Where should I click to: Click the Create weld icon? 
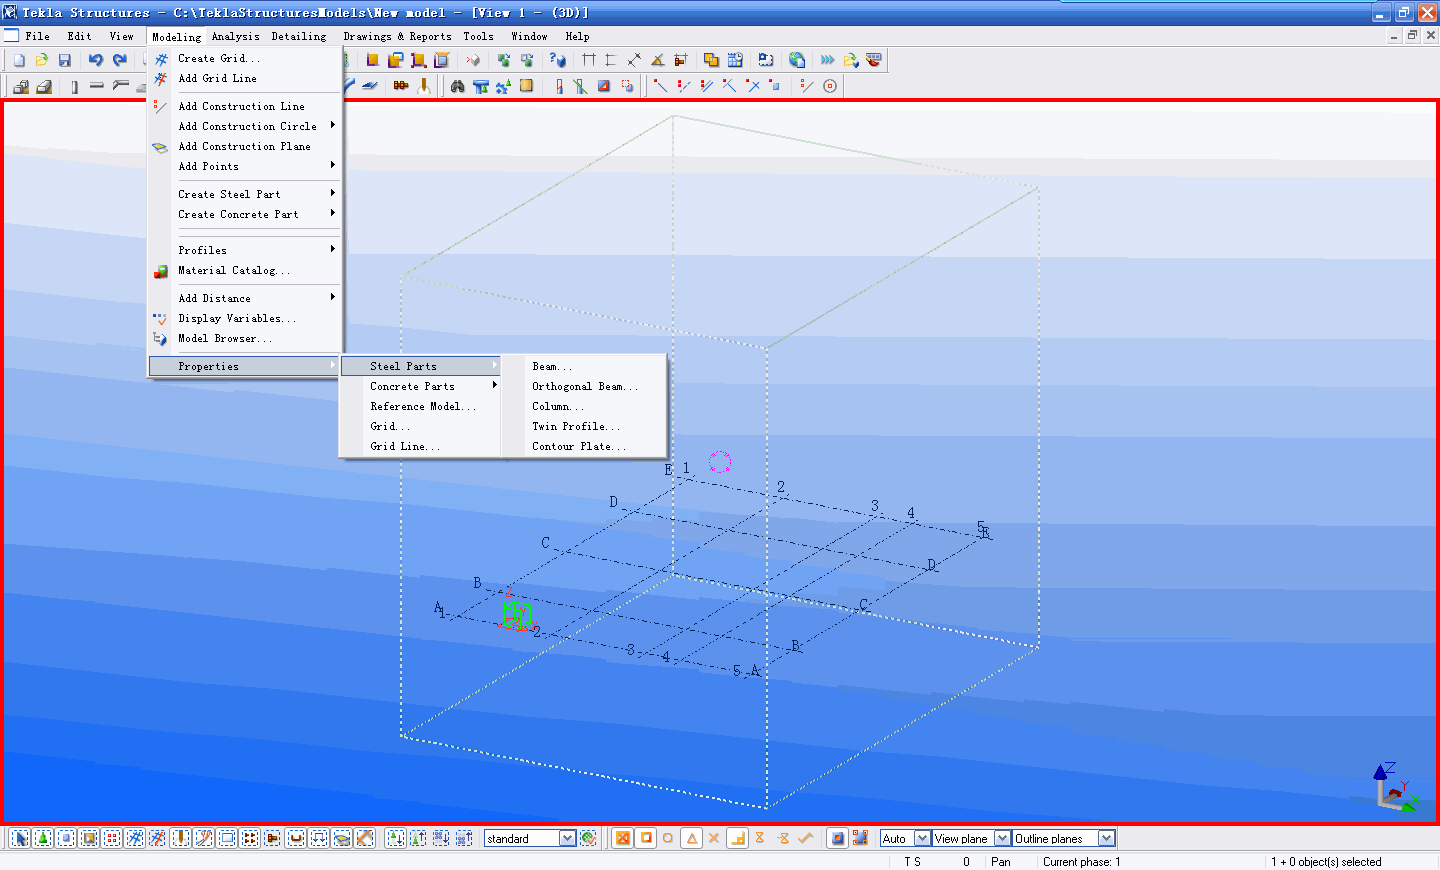(424, 86)
